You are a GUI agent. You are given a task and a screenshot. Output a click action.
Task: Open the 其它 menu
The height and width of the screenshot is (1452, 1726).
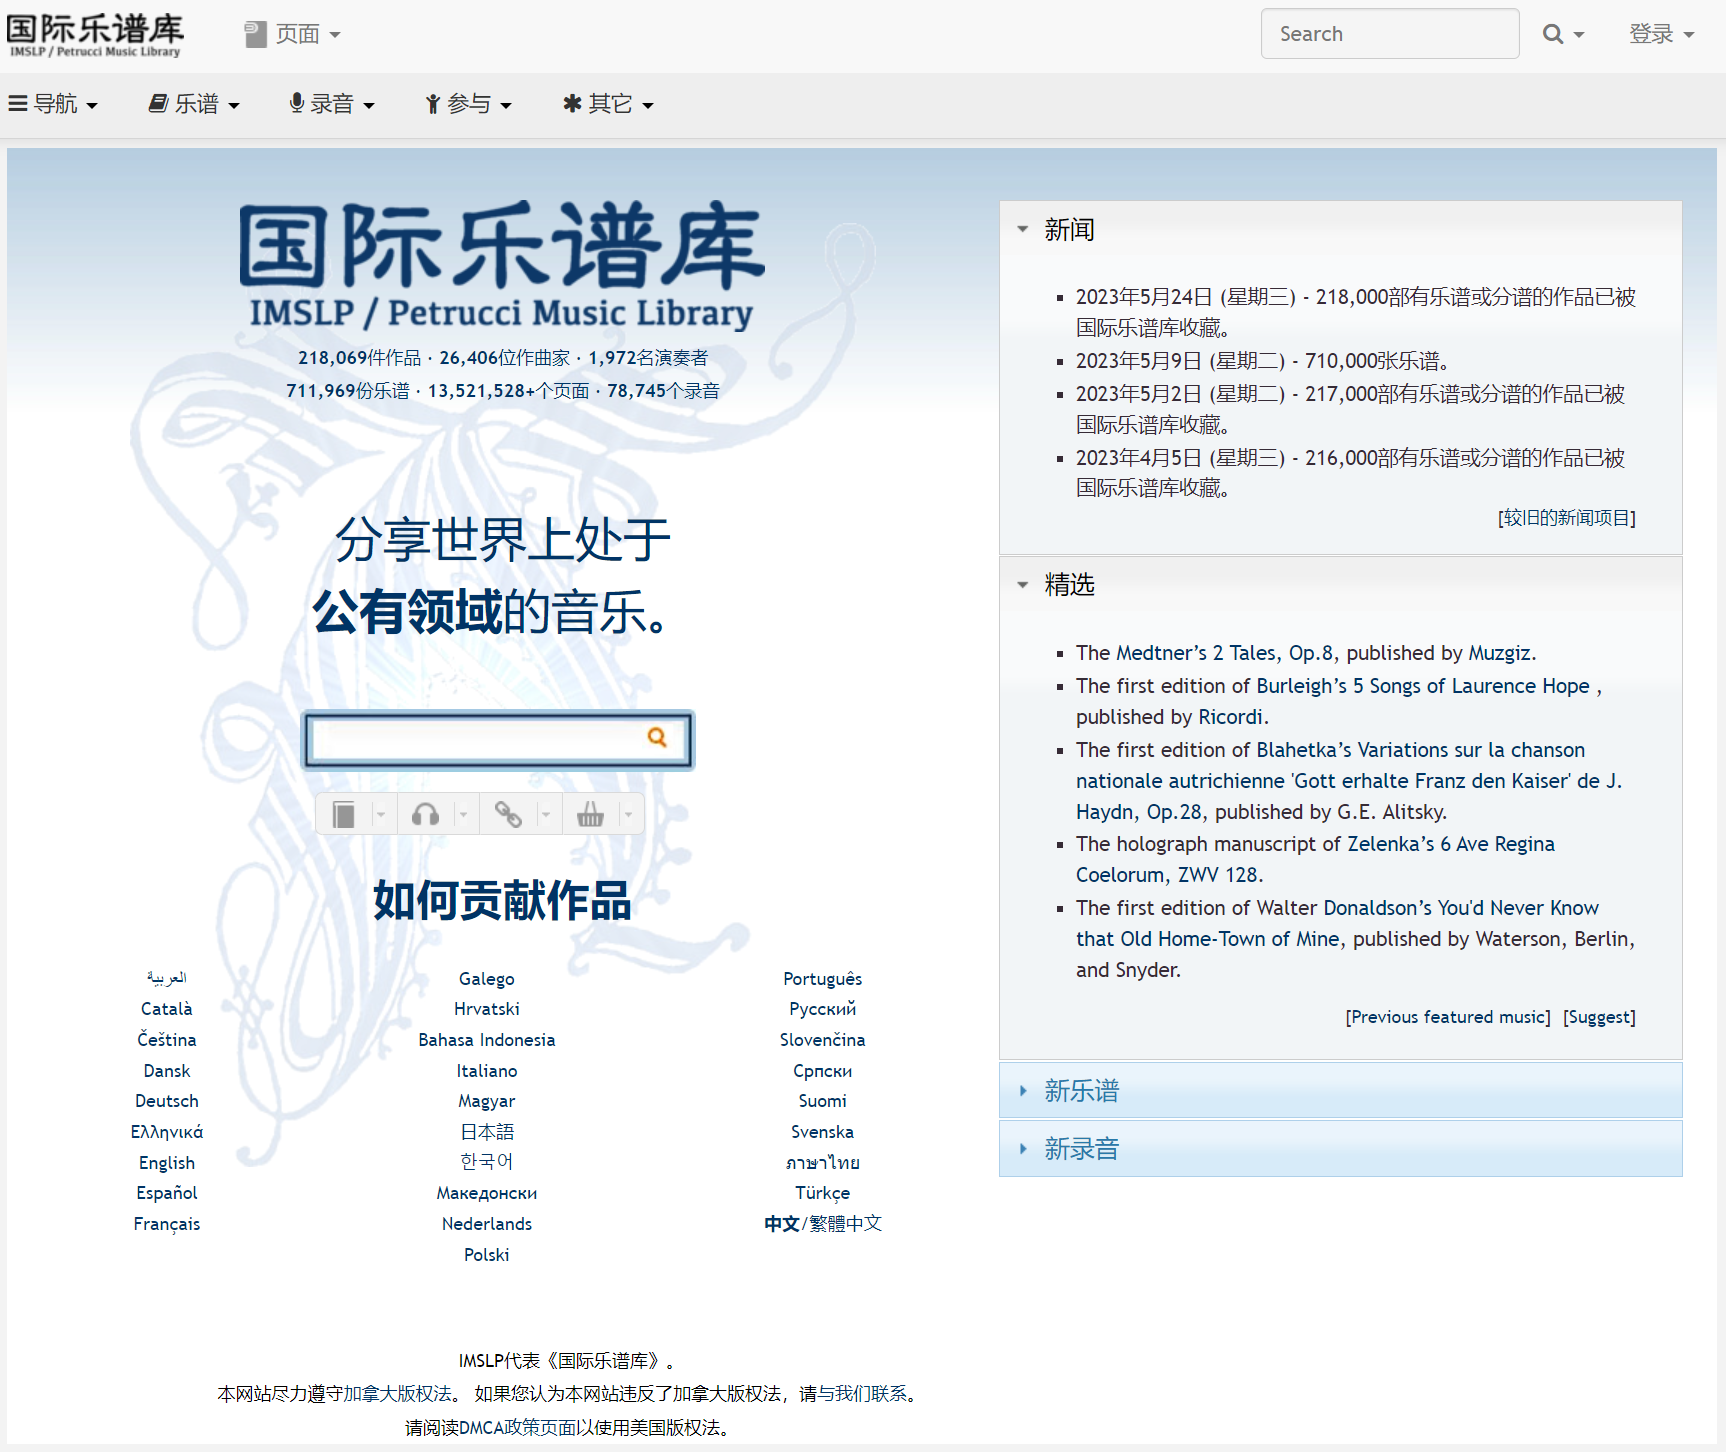point(608,104)
